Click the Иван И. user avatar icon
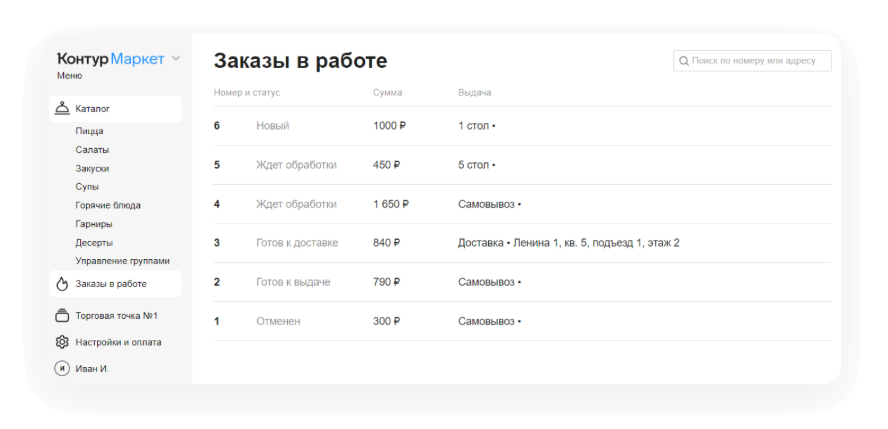This screenshot has width=888, height=429. (62, 368)
